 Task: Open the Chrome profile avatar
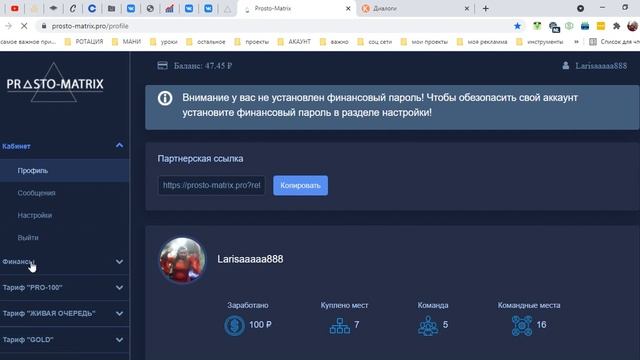632,26
